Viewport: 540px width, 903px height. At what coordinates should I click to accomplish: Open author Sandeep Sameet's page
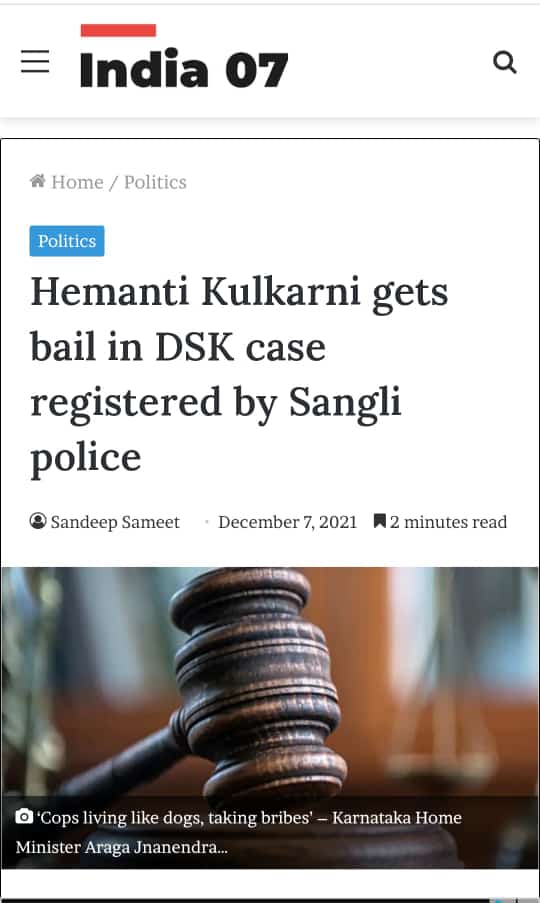tap(115, 522)
